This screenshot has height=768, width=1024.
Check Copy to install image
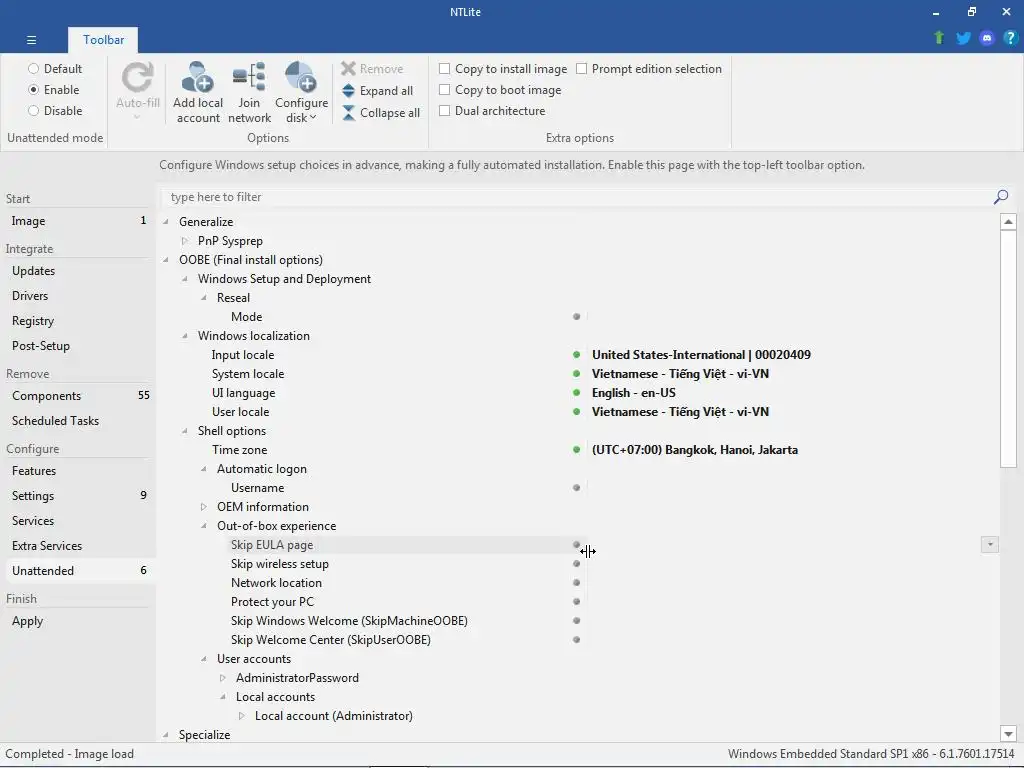(445, 69)
